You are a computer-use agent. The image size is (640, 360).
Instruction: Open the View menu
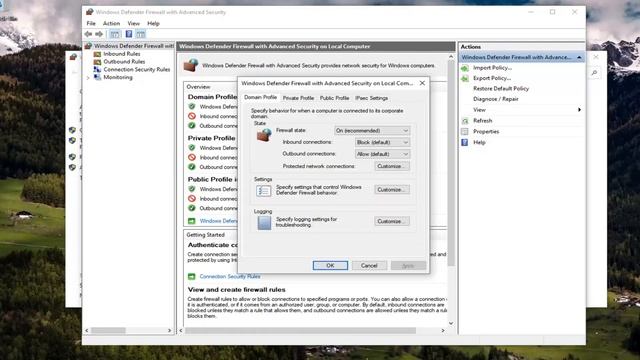point(133,24)
